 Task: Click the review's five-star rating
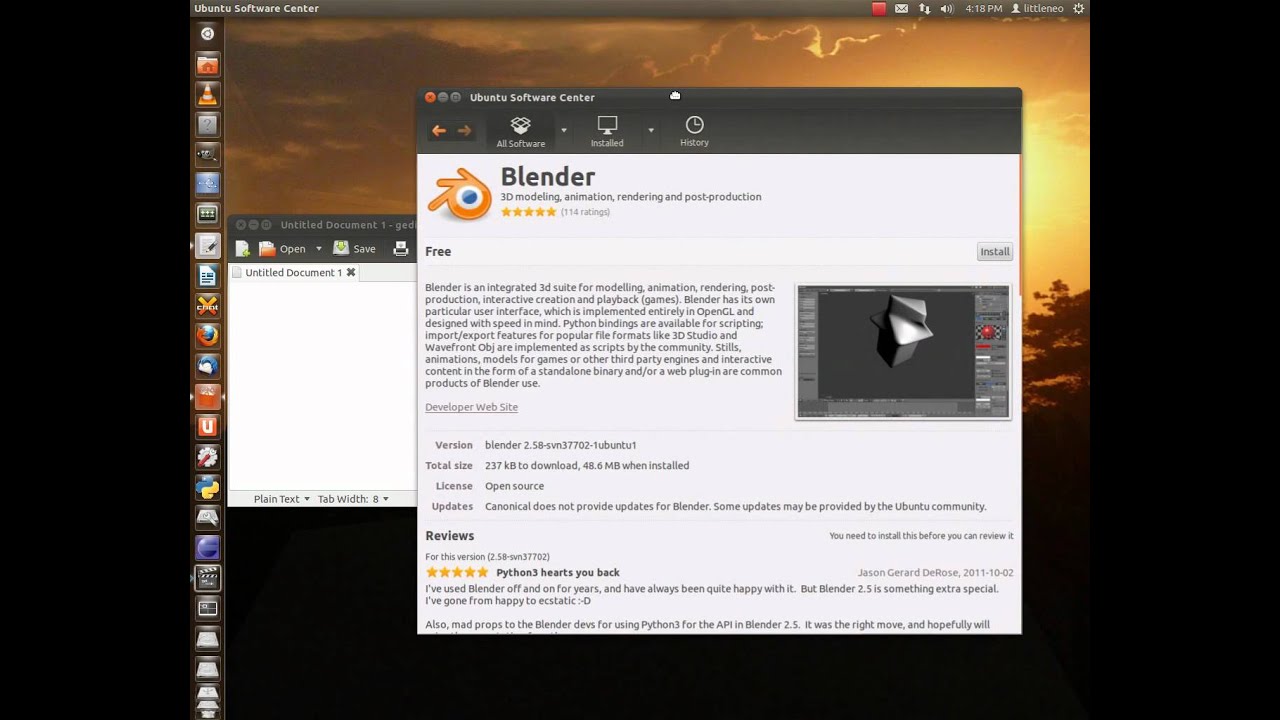click(457, 573)
